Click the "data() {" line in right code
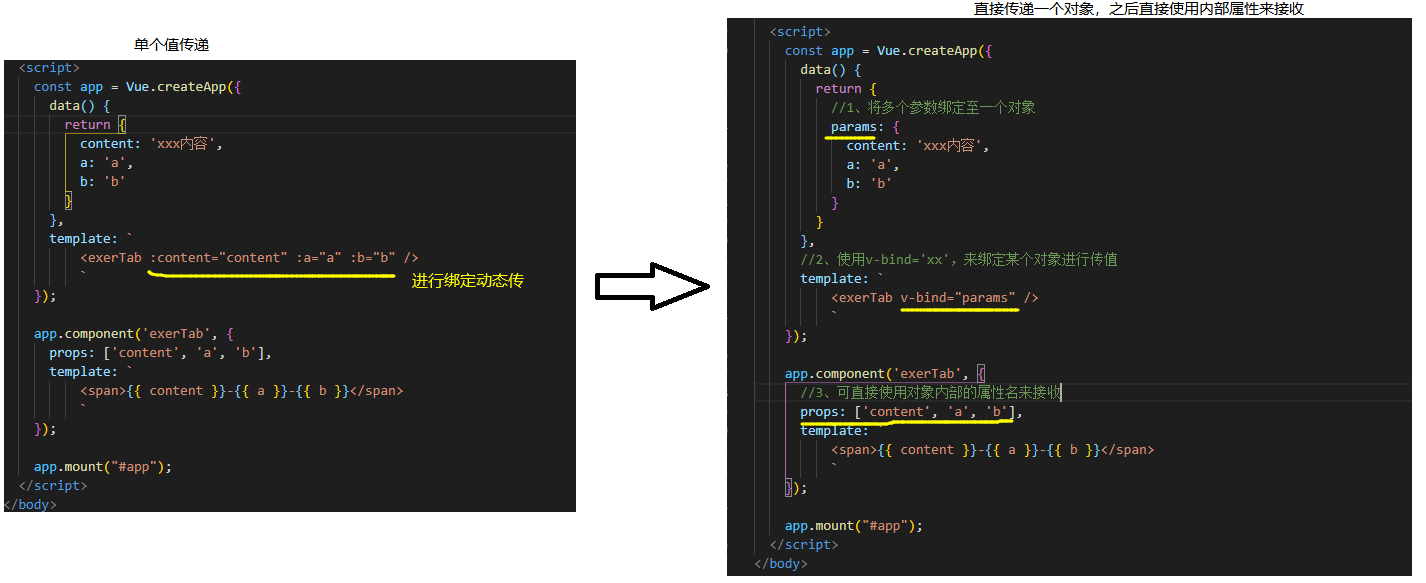Viewport: 1426px width, 583px height. click(x=831, y=69)
